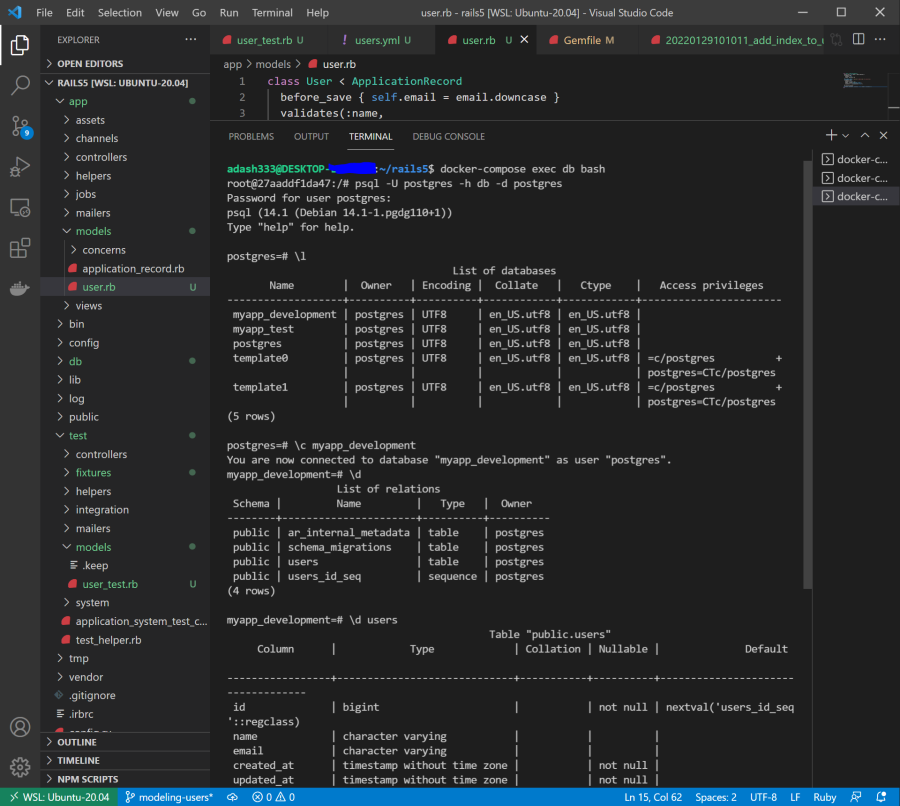
Task: Expand the OUTLINE section
Action: (77, 742)
